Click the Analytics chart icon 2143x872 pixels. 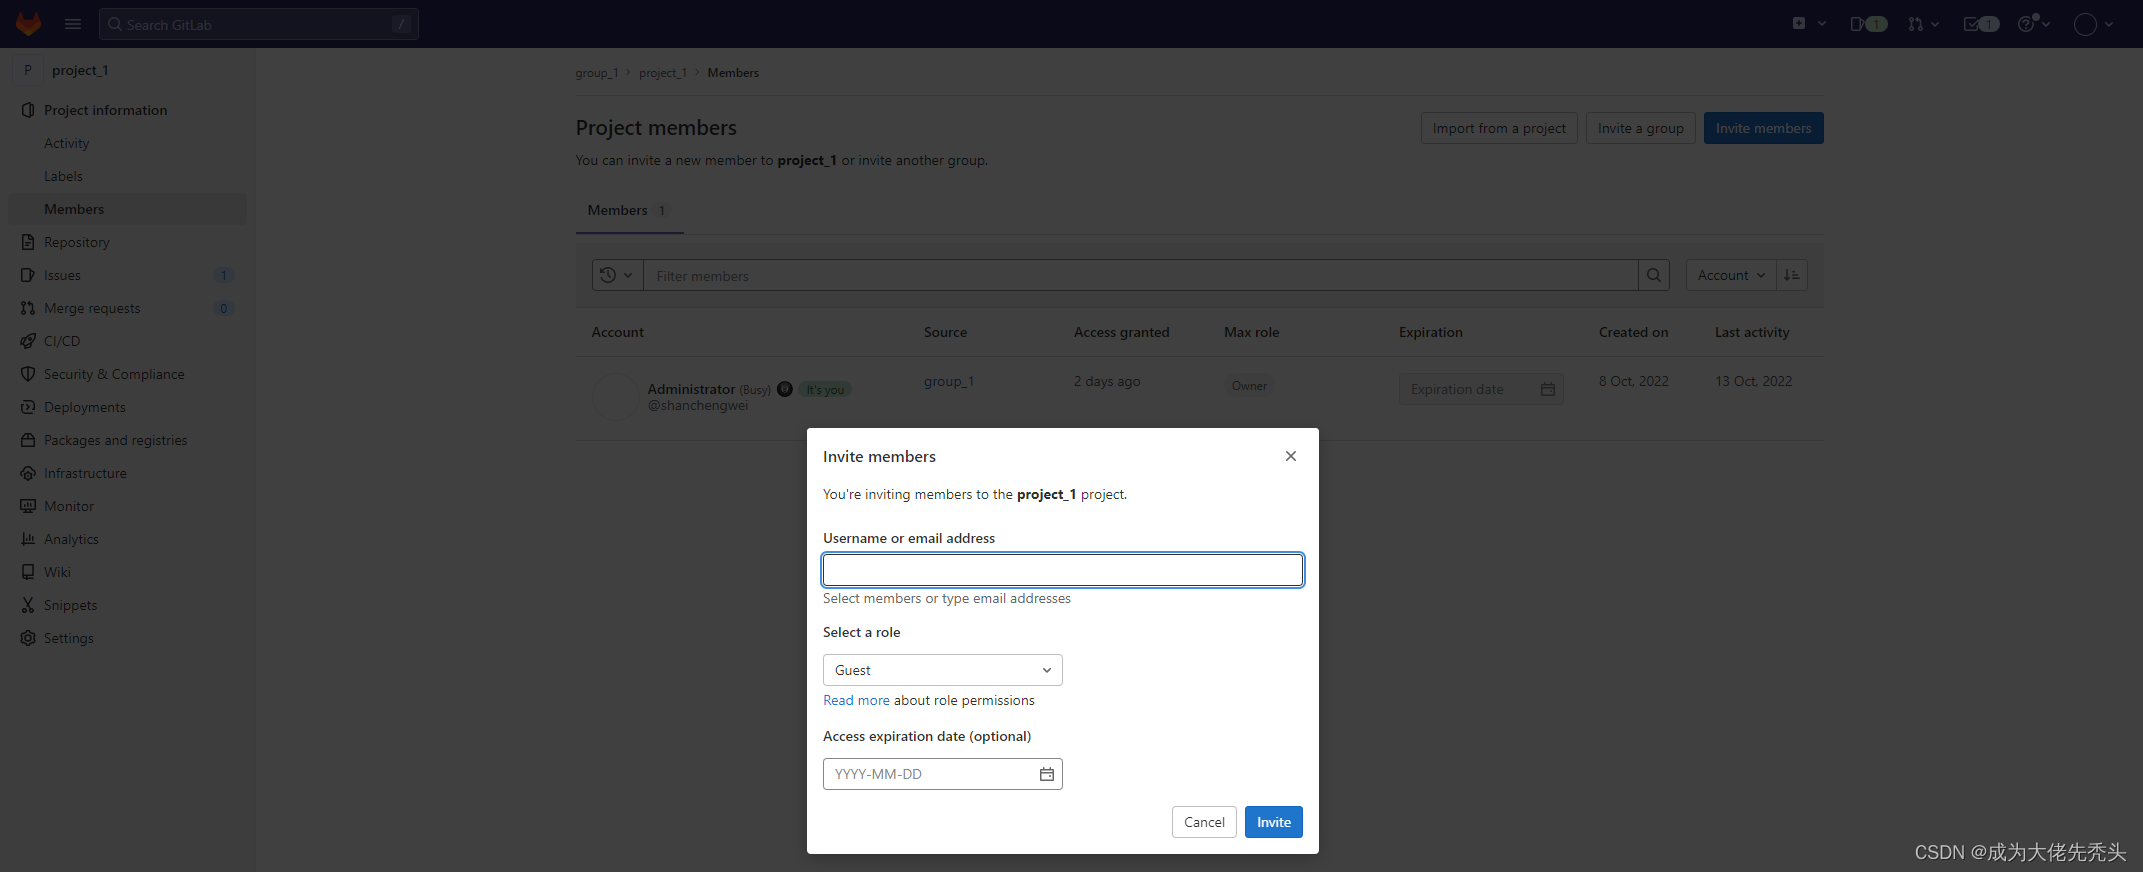[x=28, y=539]
